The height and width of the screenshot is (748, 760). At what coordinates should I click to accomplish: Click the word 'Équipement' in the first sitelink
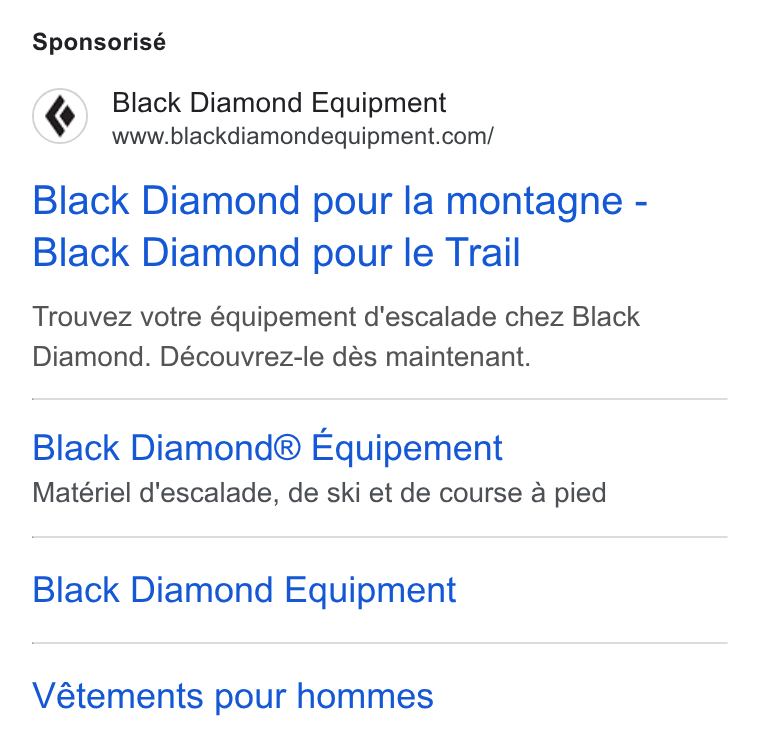(x=407, y=447)
